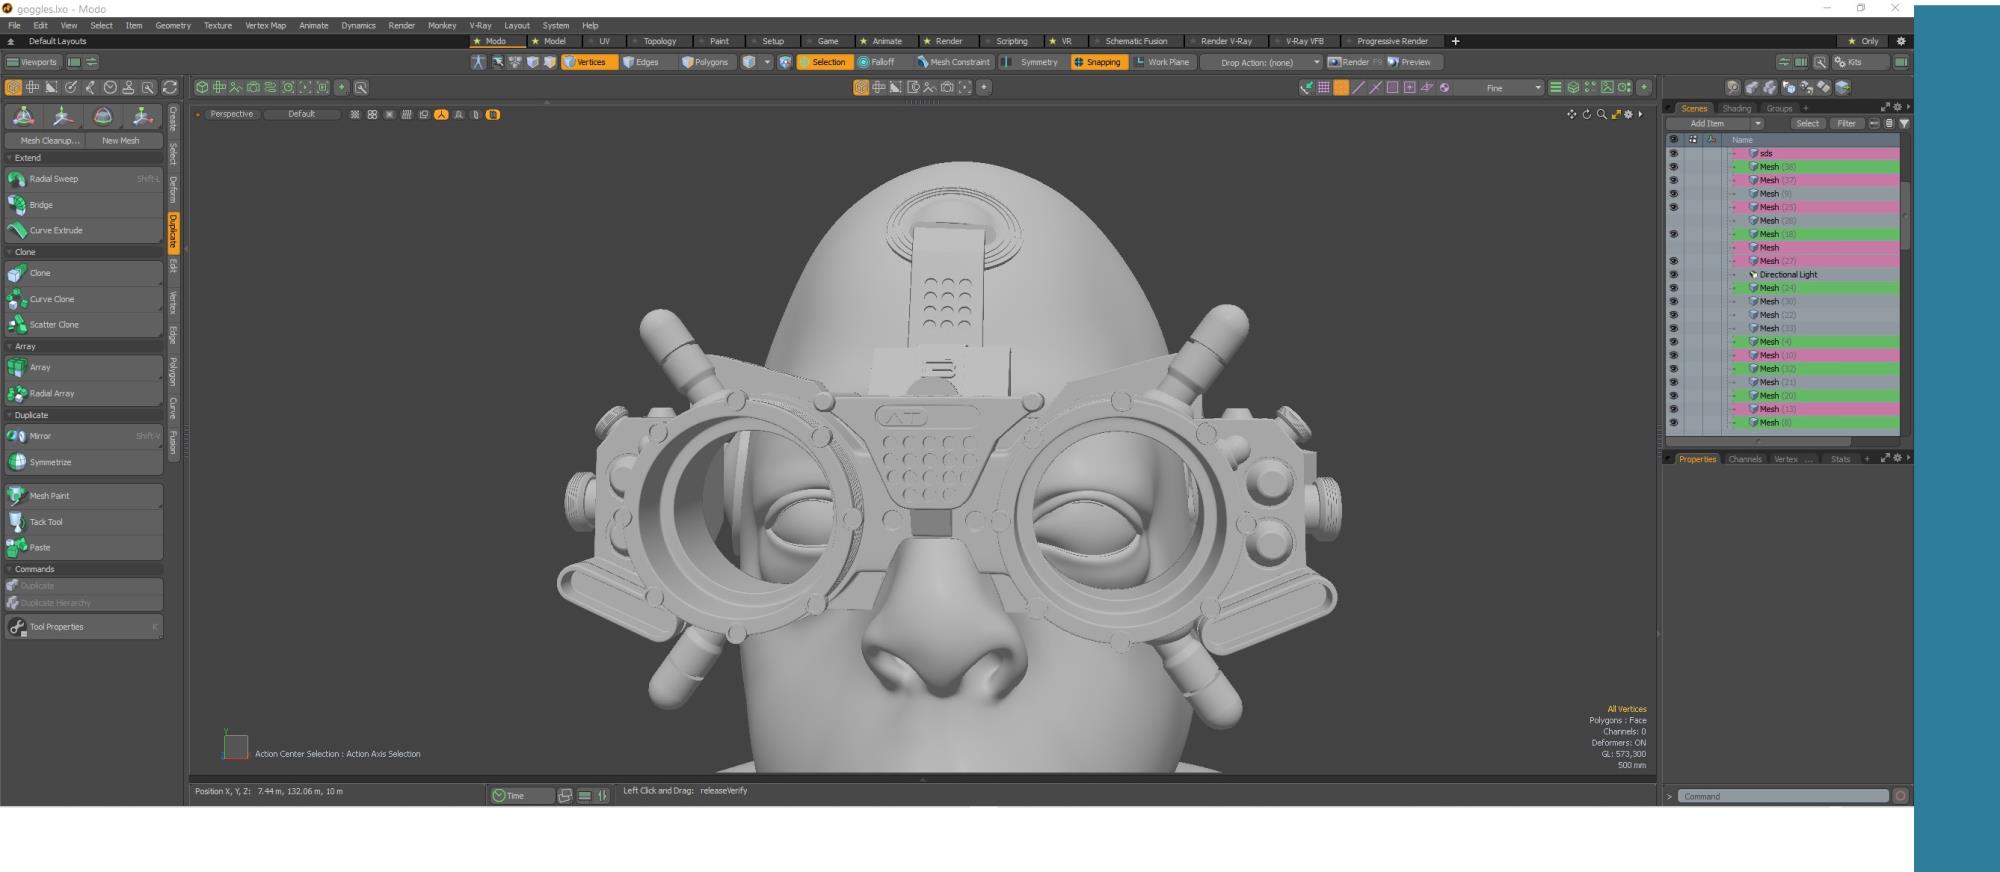Activate the Clone tool

pyautogui.click(x=83, y=273)
